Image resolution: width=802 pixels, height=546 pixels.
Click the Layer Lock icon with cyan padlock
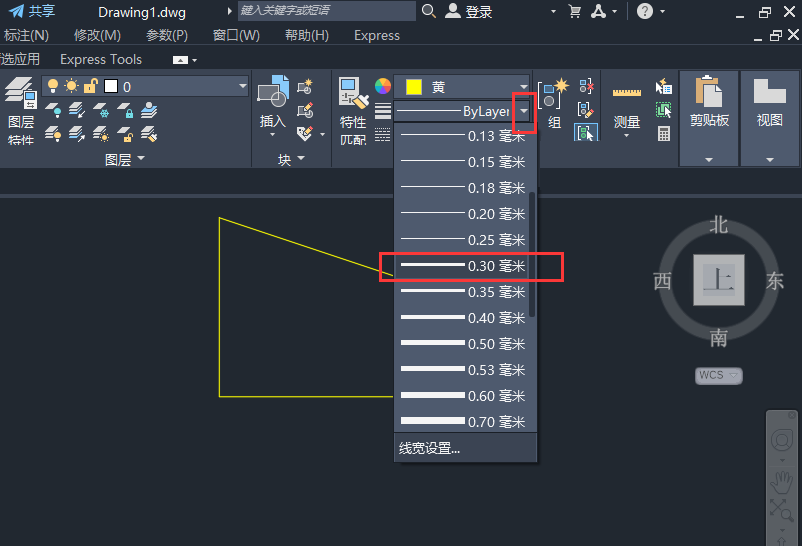point(125,110)
